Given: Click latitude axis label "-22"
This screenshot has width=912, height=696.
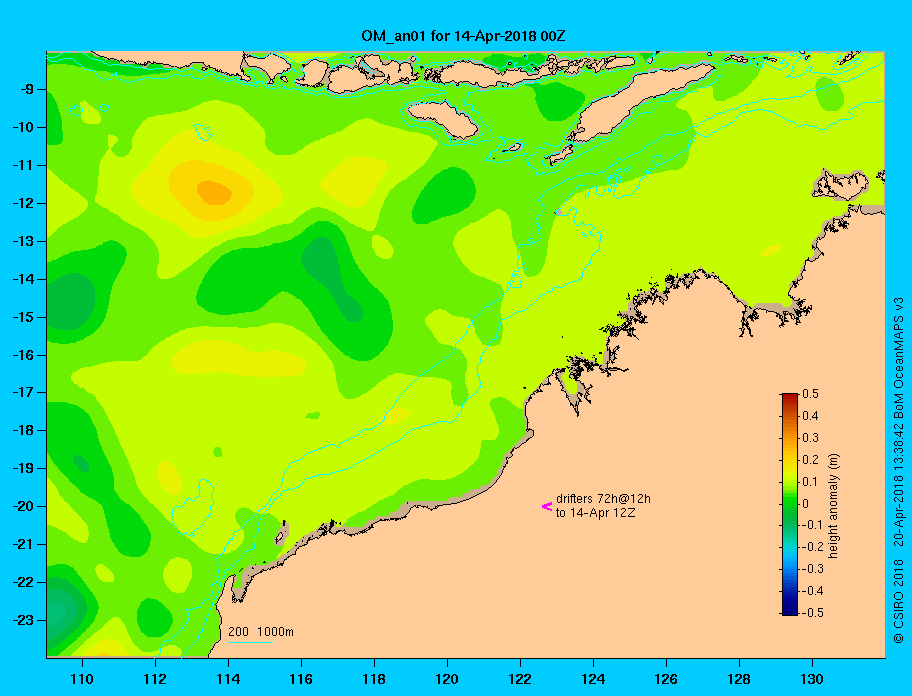Looking at the screenshot, I should coord(23,582).
